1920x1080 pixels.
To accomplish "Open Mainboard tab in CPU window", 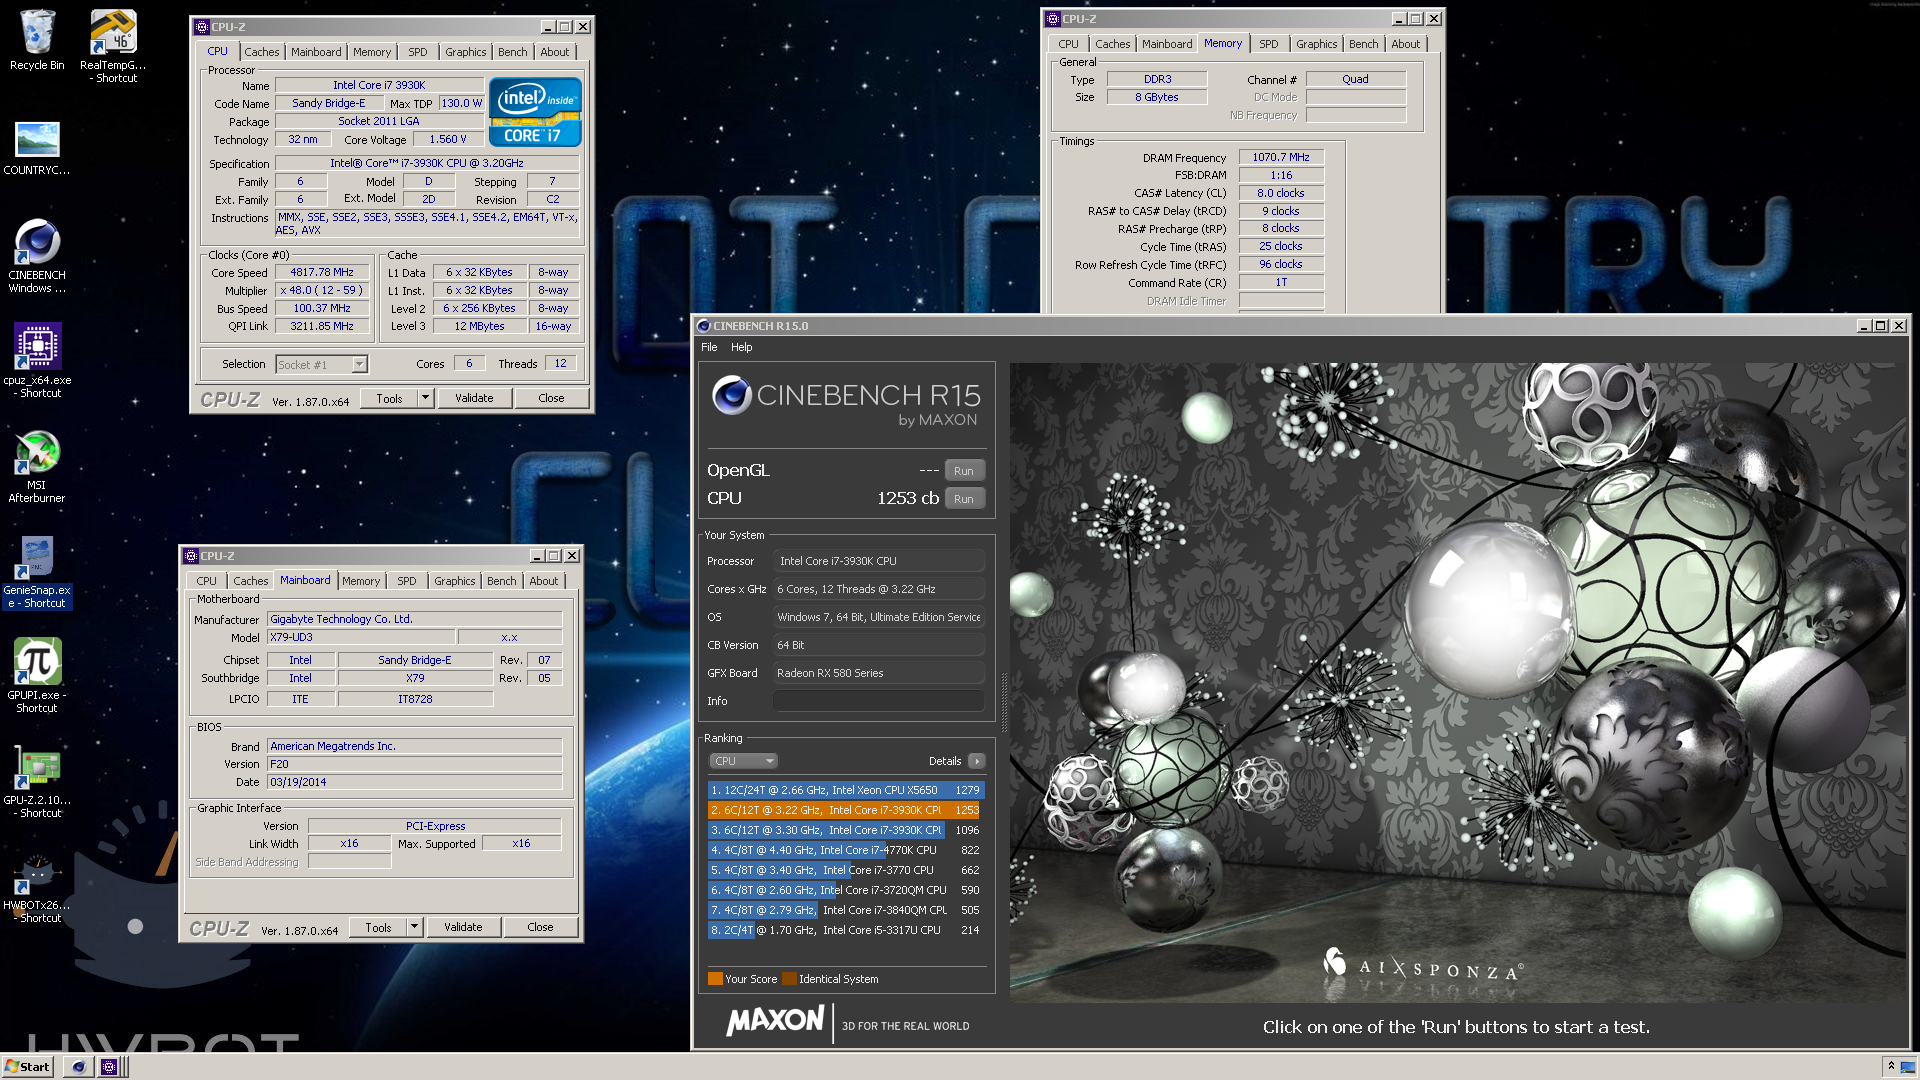I will click(316, 52).
